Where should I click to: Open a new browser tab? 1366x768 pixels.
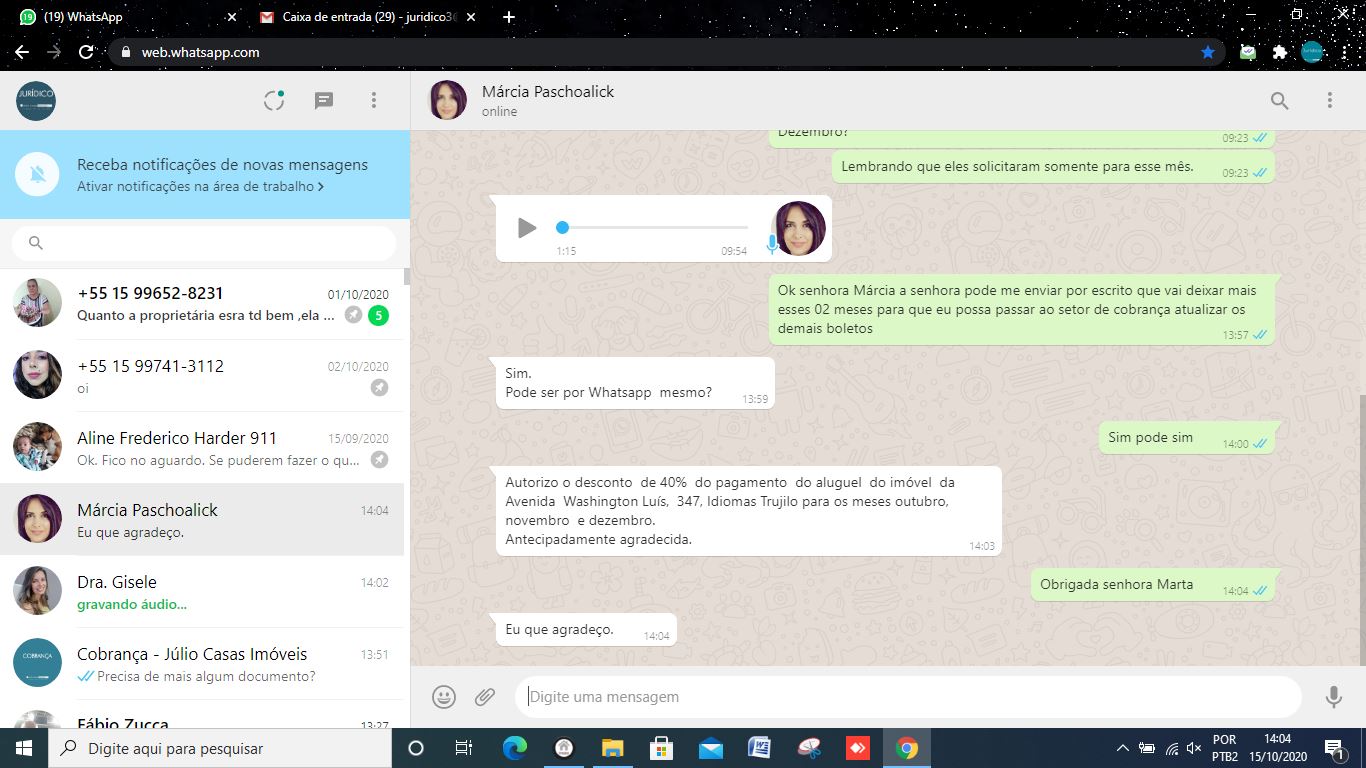click(509, 17)
